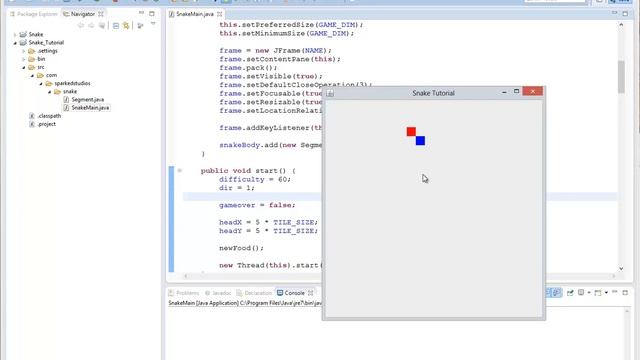Select the .project file
The width and height of the screenshot is (640, 360).
[x=42, y=124]
